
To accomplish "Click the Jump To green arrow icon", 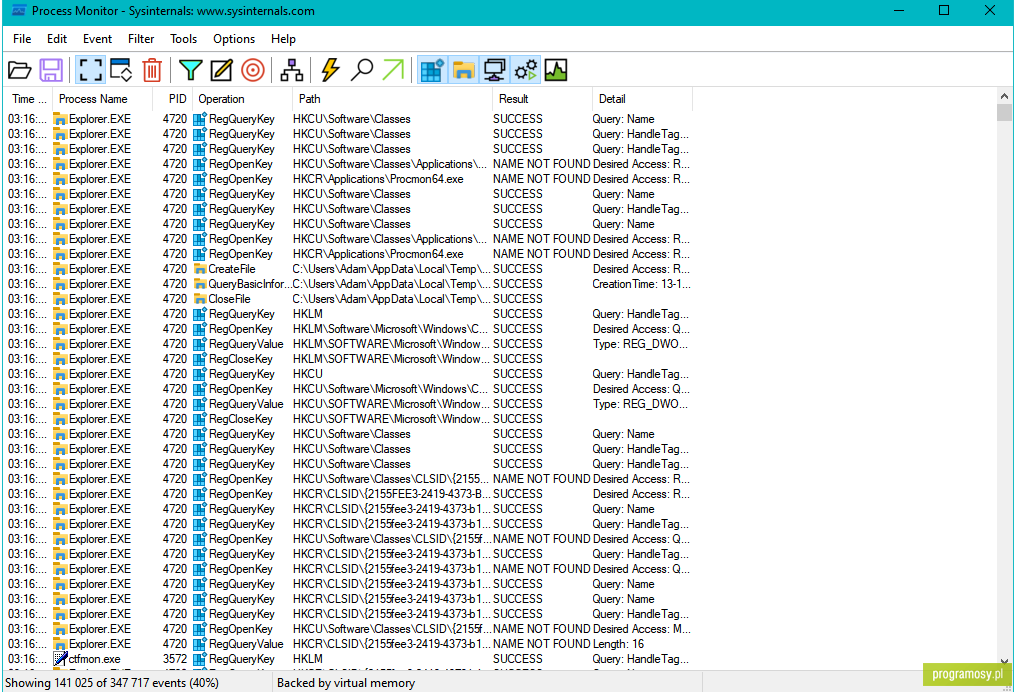I will 393,70.
